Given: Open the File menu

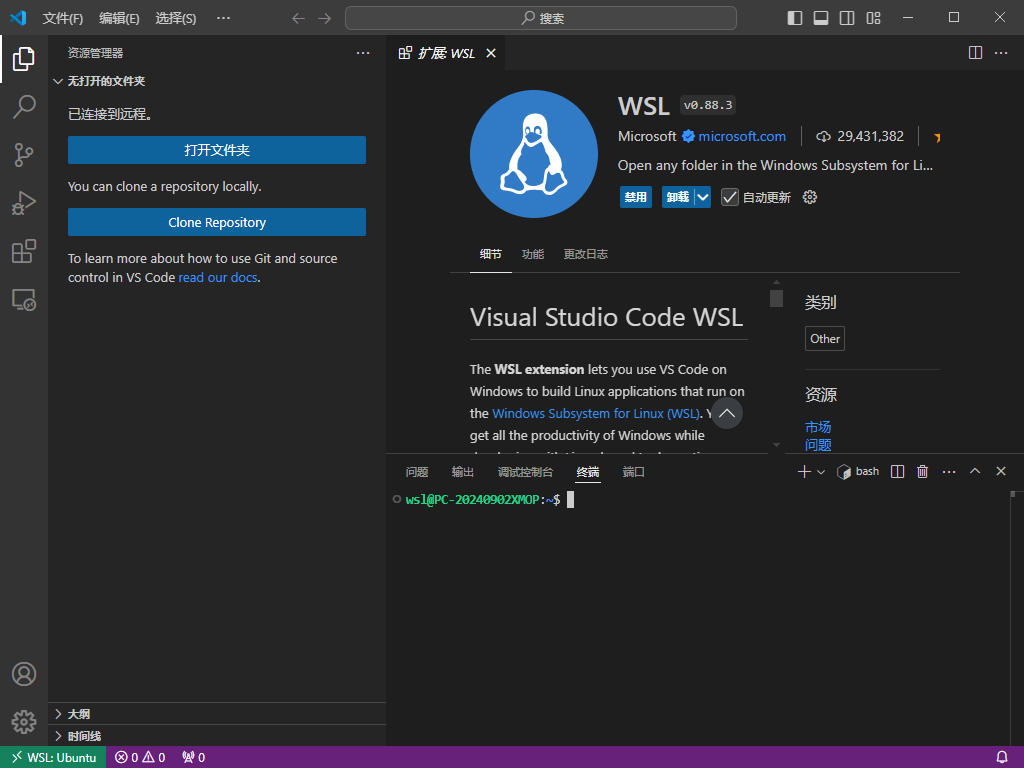Looking at the screenshot, I should click(x=63, y=18).
